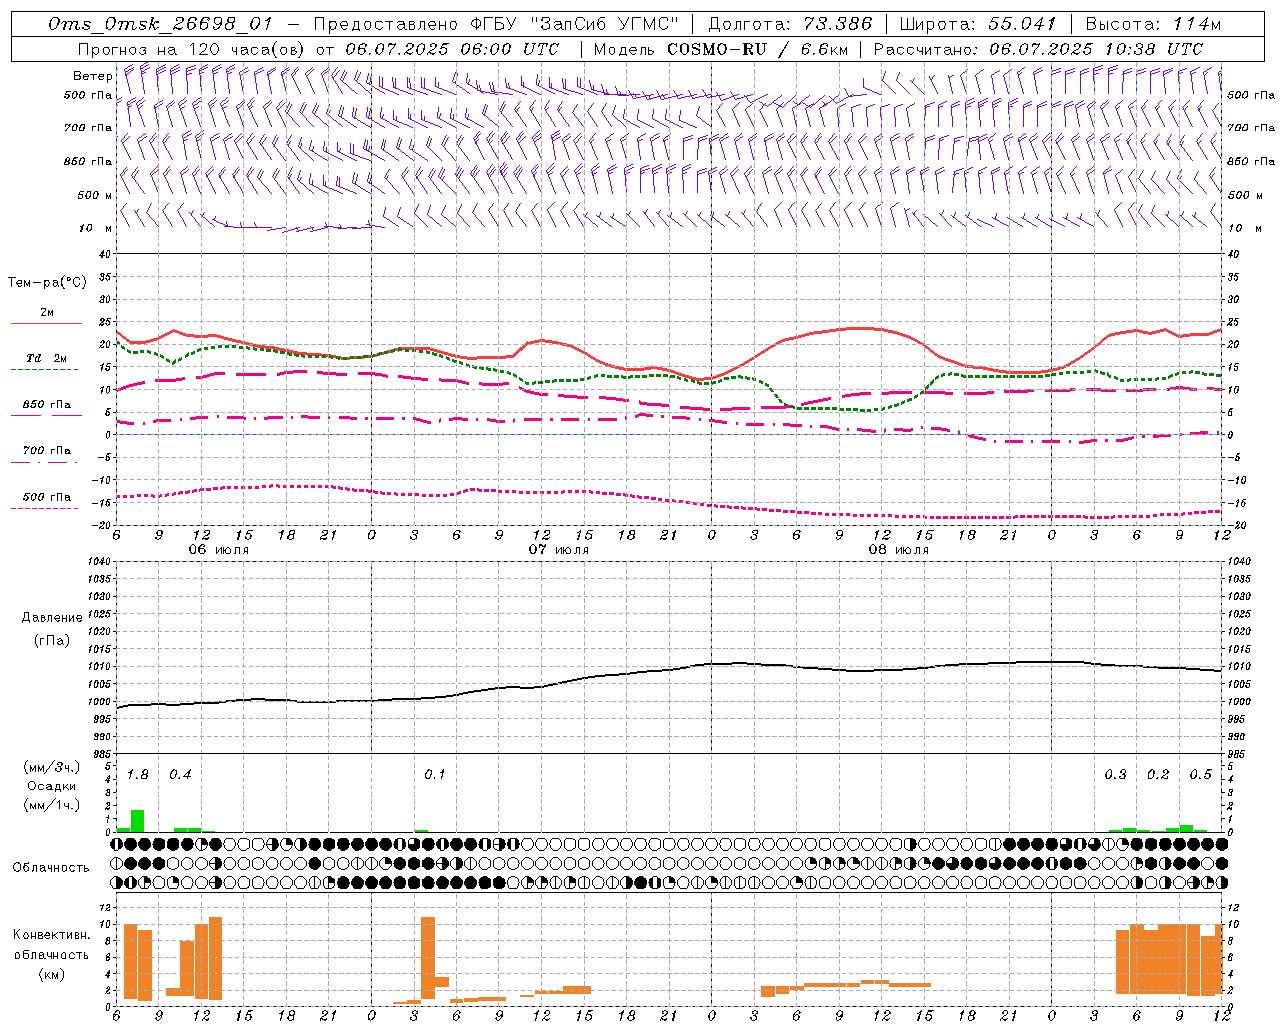This screenshot has height=1024, width=1280.
Task: Click the Широта: 55.041 value
Action: click(x=978, y=24)
